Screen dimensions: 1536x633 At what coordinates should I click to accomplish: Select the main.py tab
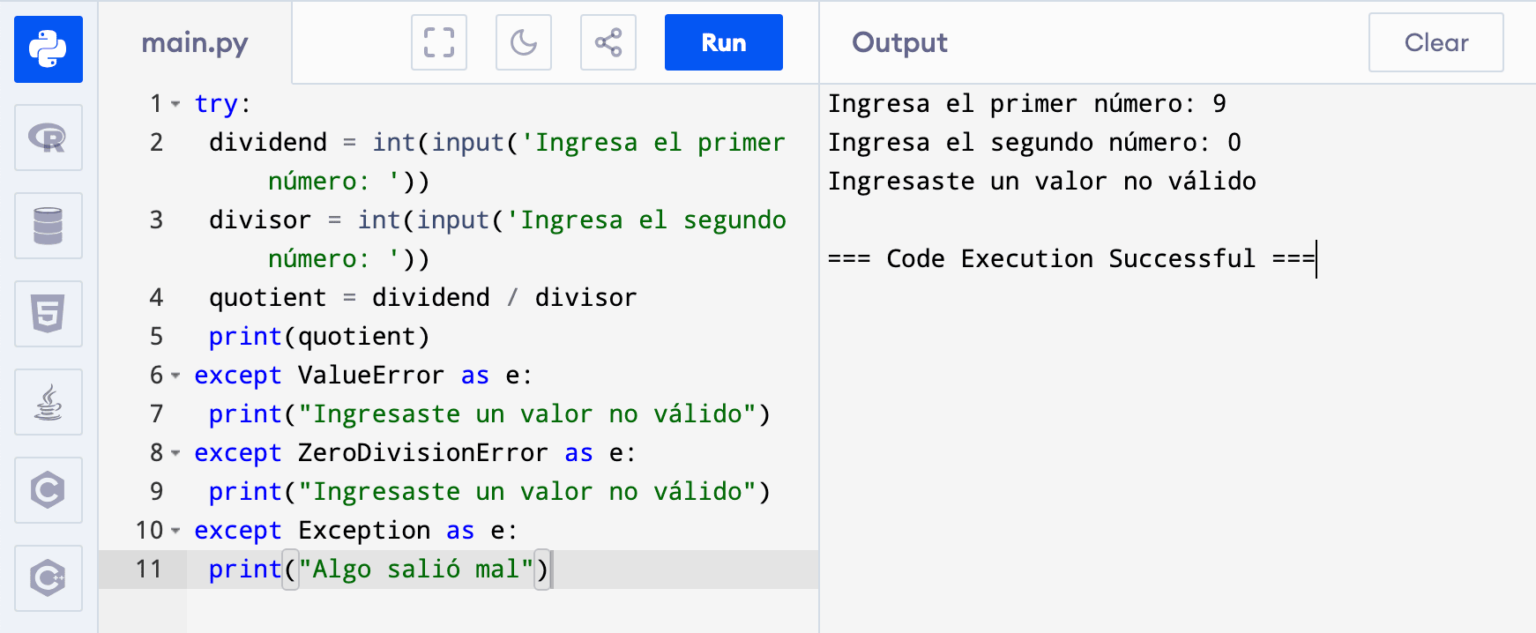pyautogui.click(x=194, y=42)
